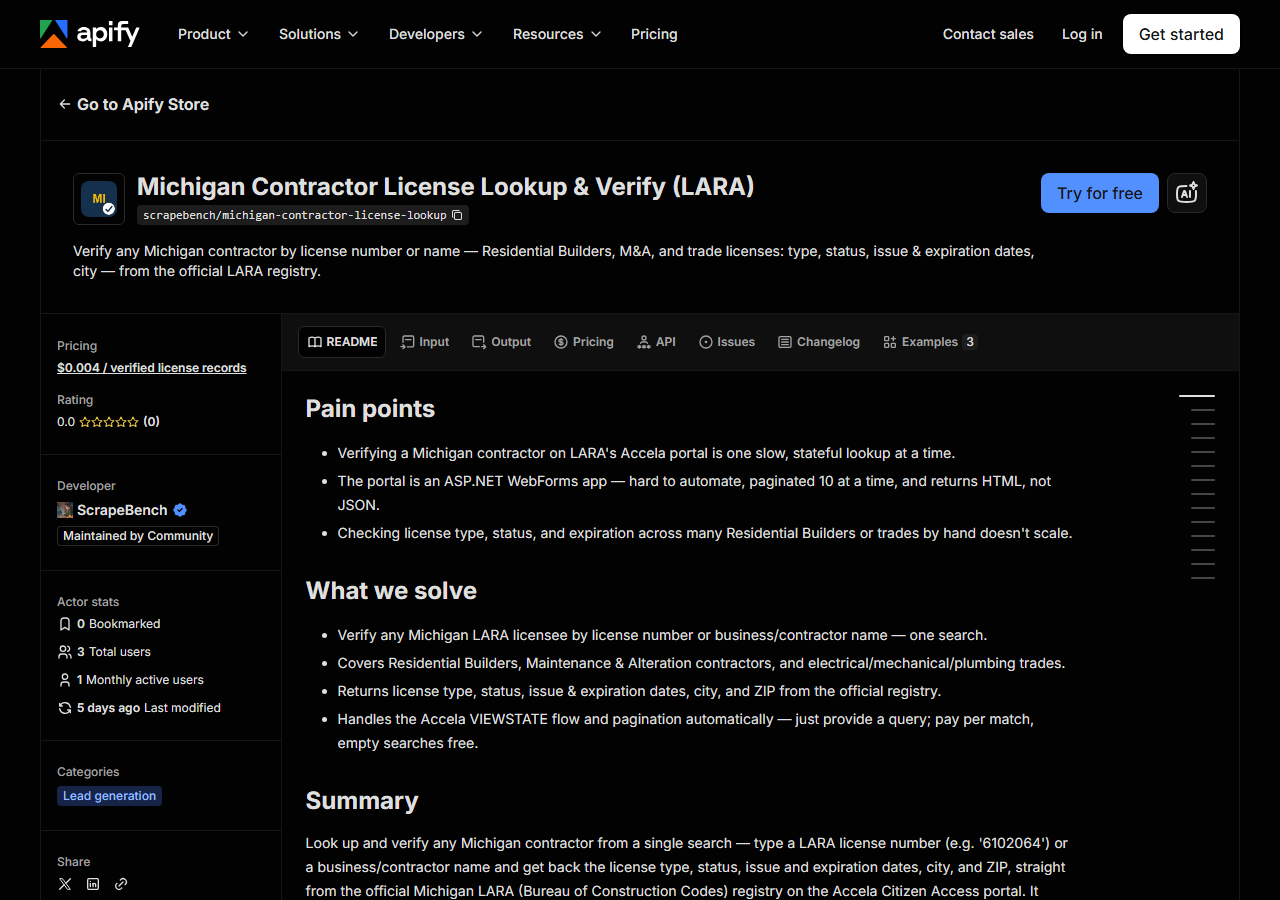Click the Summary heading
This screenshot has width=1280, height=900.
(362, 801)
